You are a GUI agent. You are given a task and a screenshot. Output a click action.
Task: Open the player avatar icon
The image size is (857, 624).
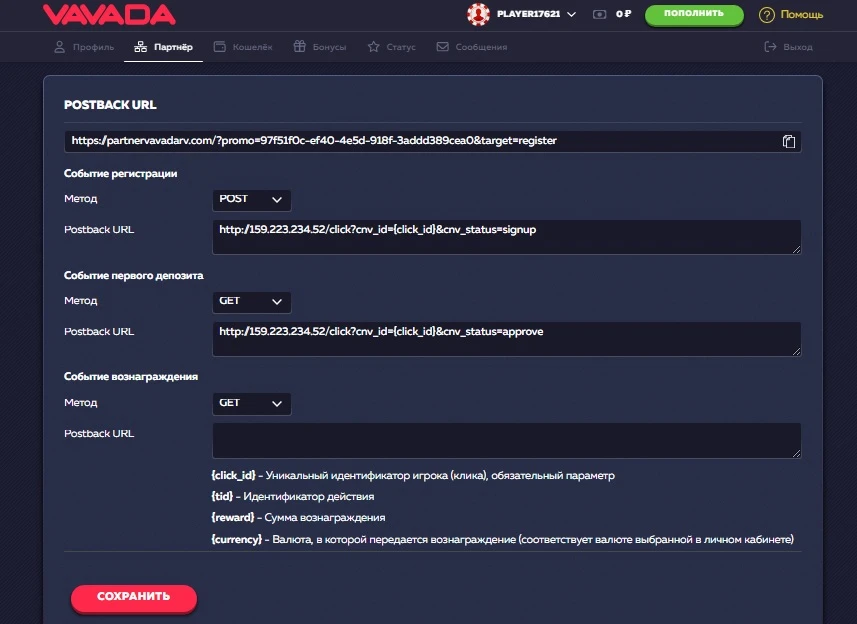pos(478,14)
